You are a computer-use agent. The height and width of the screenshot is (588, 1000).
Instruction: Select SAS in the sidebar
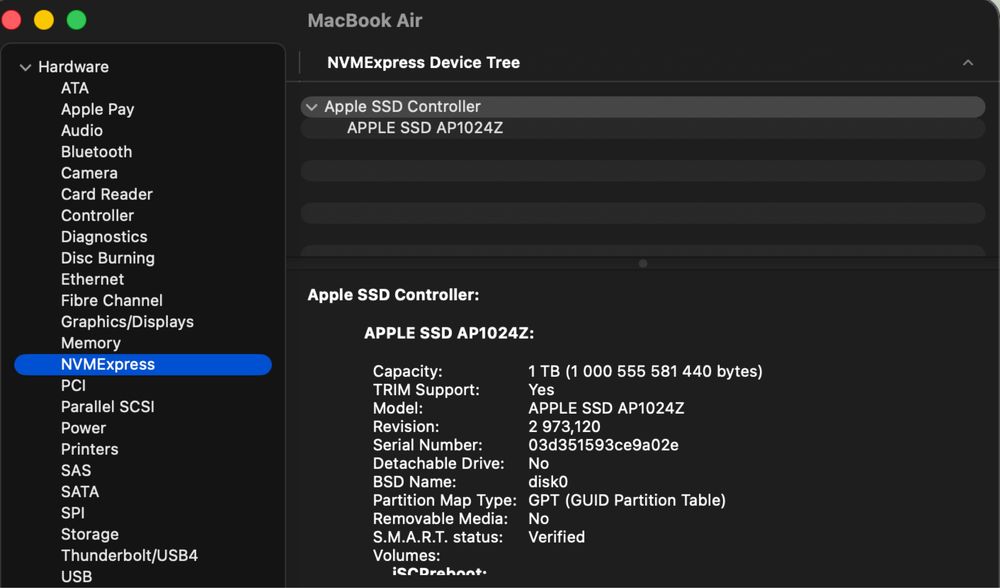pyautogui.click(x=76, y=471)
